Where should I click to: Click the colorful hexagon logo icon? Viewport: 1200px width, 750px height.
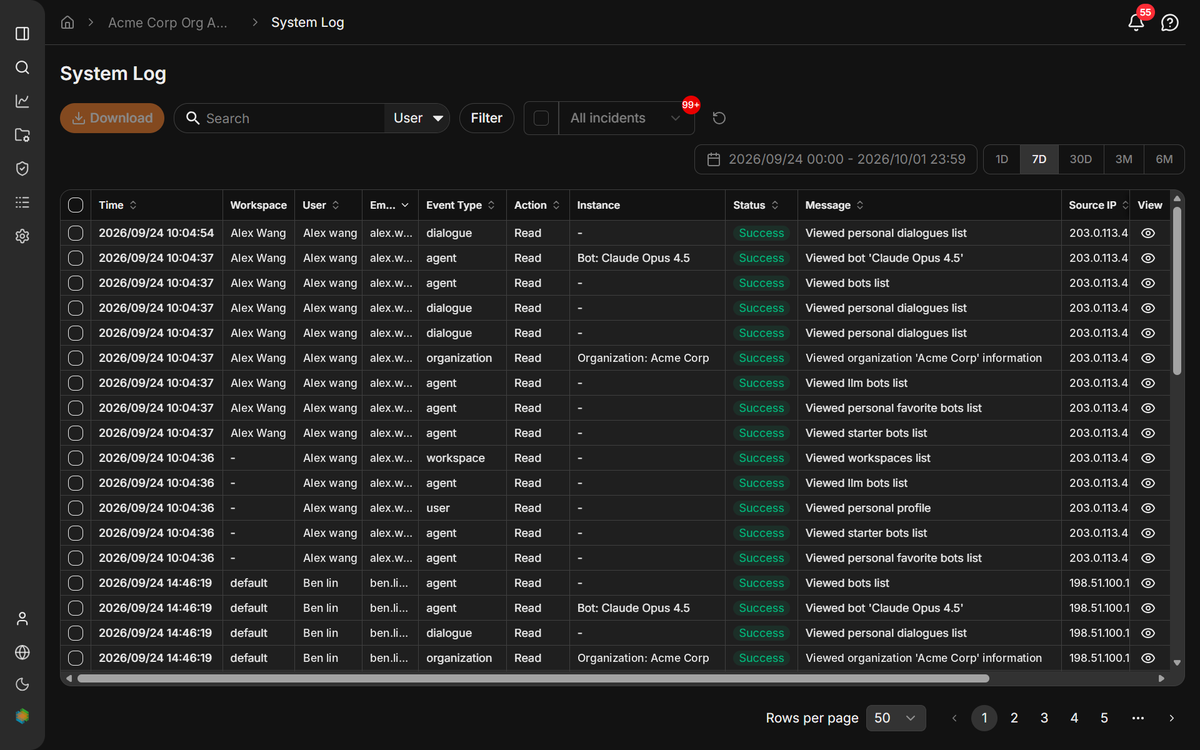pos(22,716)
